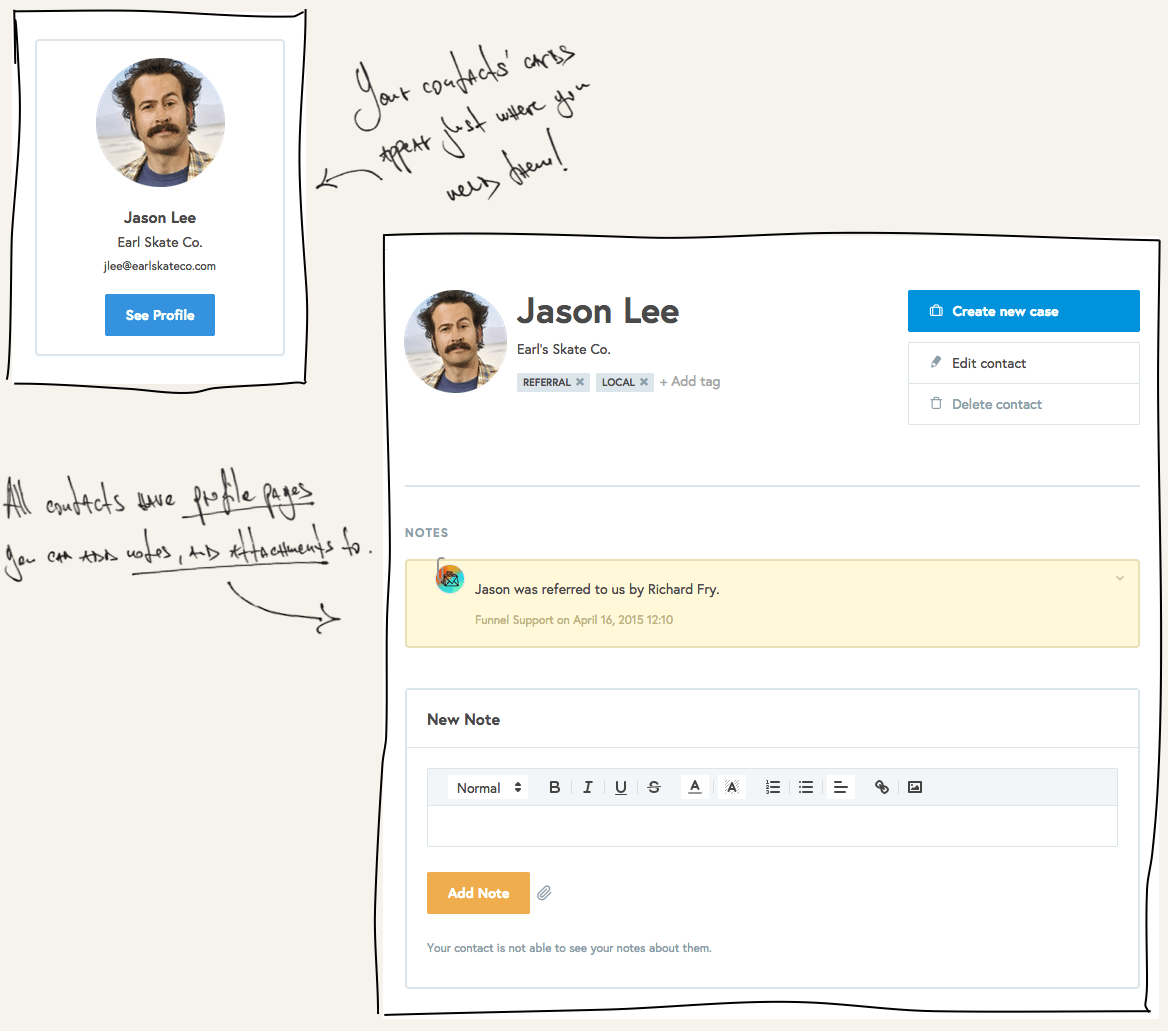The width and height of the screenshot is (1168, 1031).
Task: Expand the note options chevron
Action: click(1120, 578)
